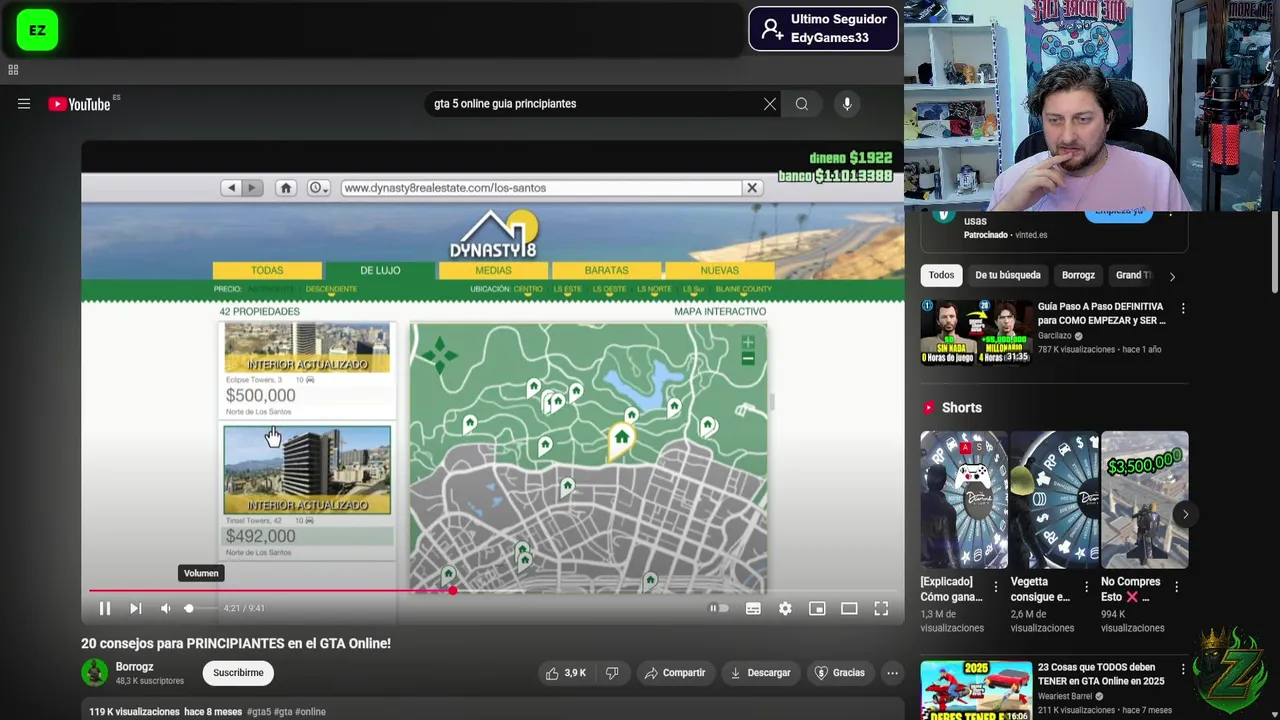Open the [Explicado] Cómo gana short
Viewport: 1280px width, 720px height.
[964, 500]
